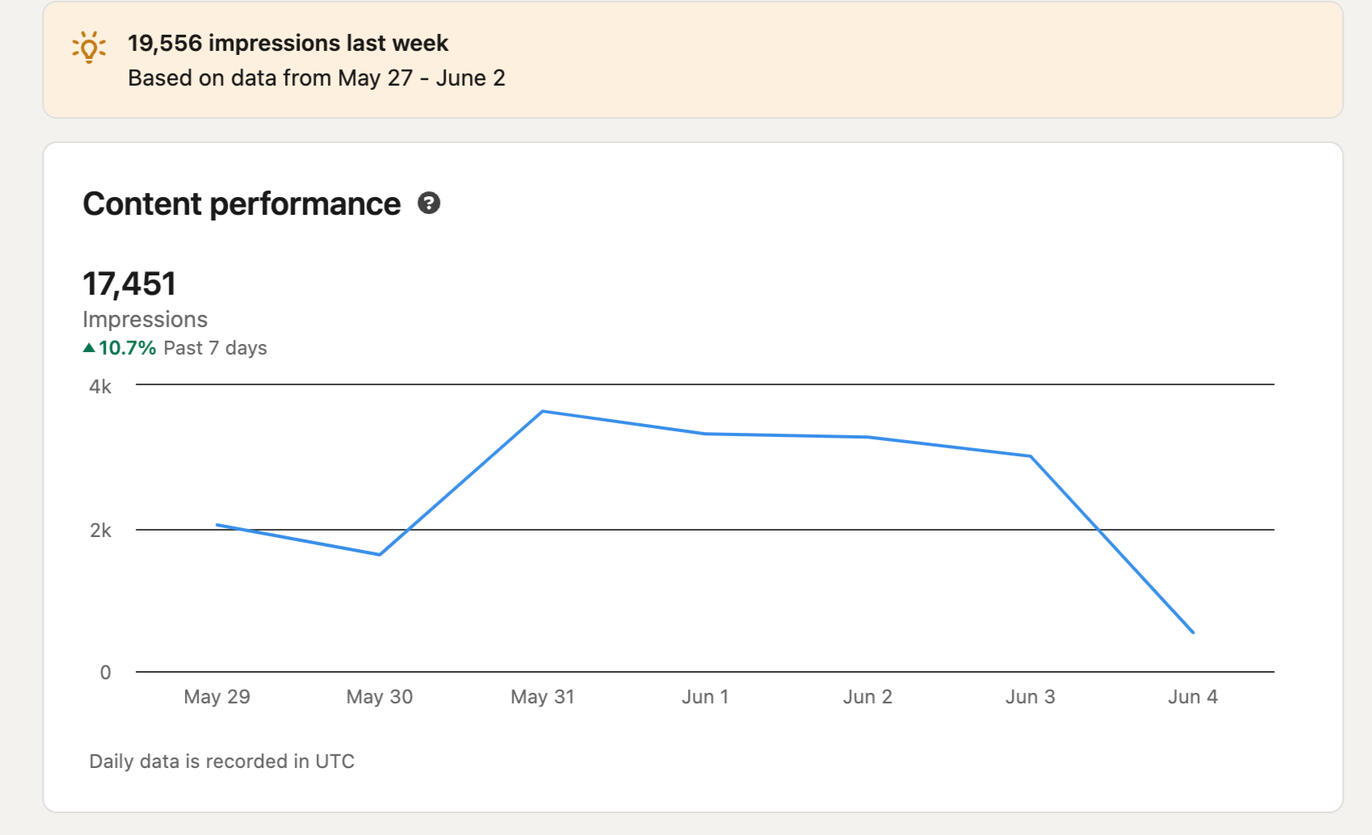Open the Content performance help question mark
Viewport: 1372px width, 835px height.
(429, 203)
